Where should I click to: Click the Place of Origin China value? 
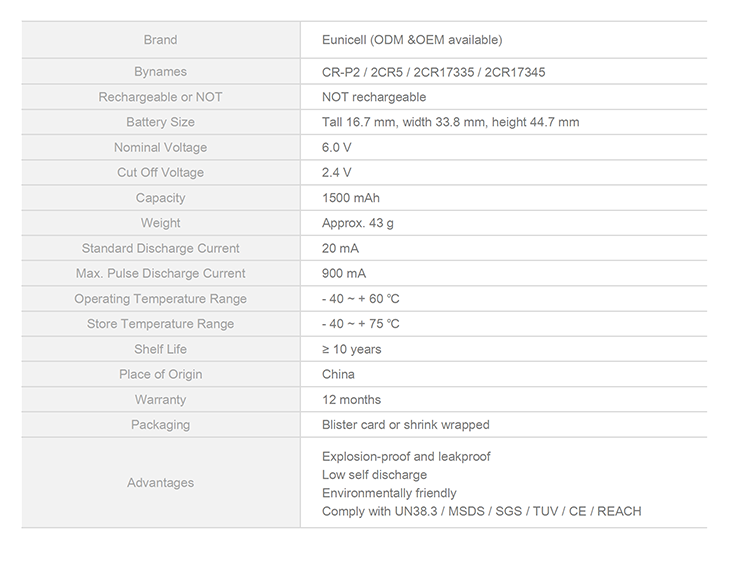338,374
